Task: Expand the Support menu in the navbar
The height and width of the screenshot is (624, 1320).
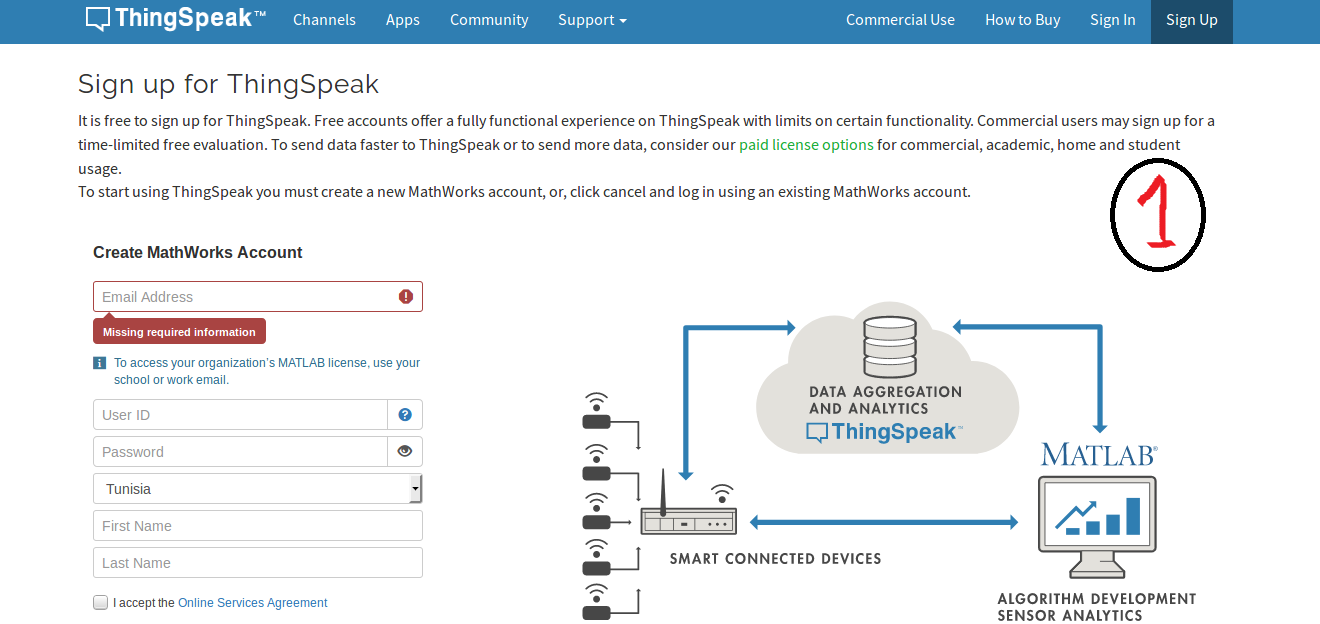Action: tap(592, 20)
